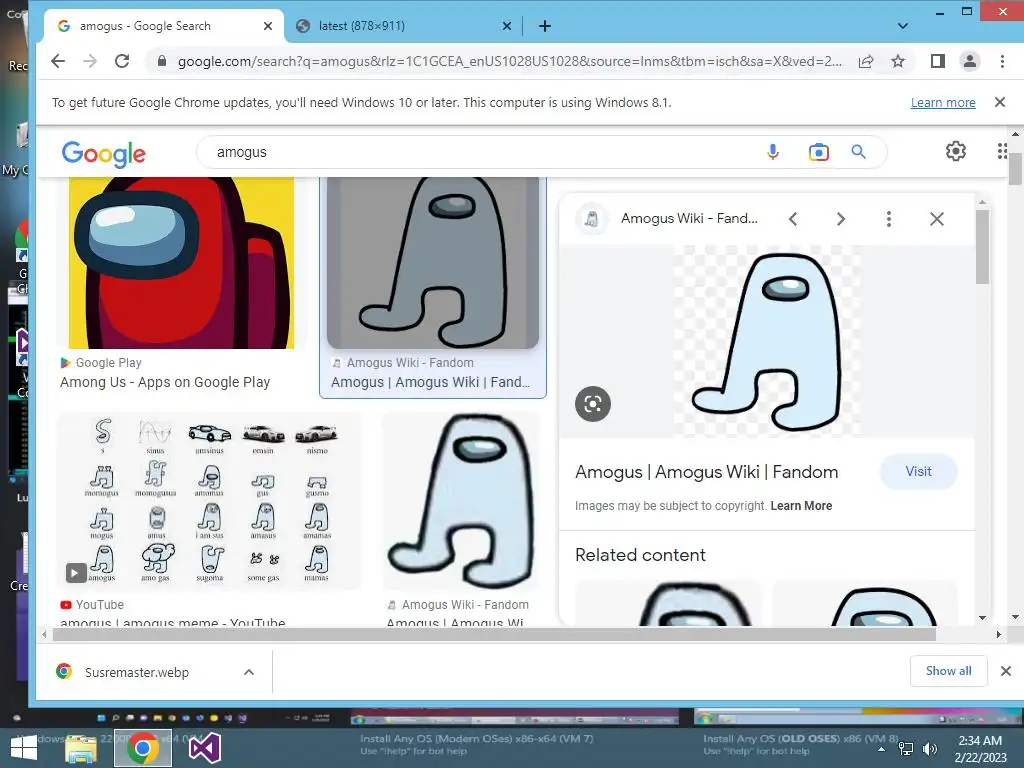Click into the amogus search box
Viewport: 1024px width, 768px height.
tap(483, 152)
